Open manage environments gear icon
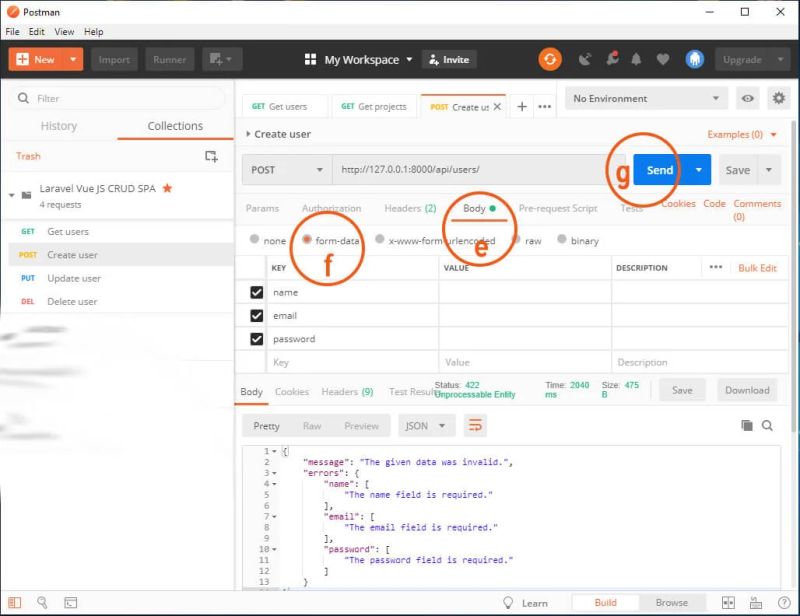 779,98
